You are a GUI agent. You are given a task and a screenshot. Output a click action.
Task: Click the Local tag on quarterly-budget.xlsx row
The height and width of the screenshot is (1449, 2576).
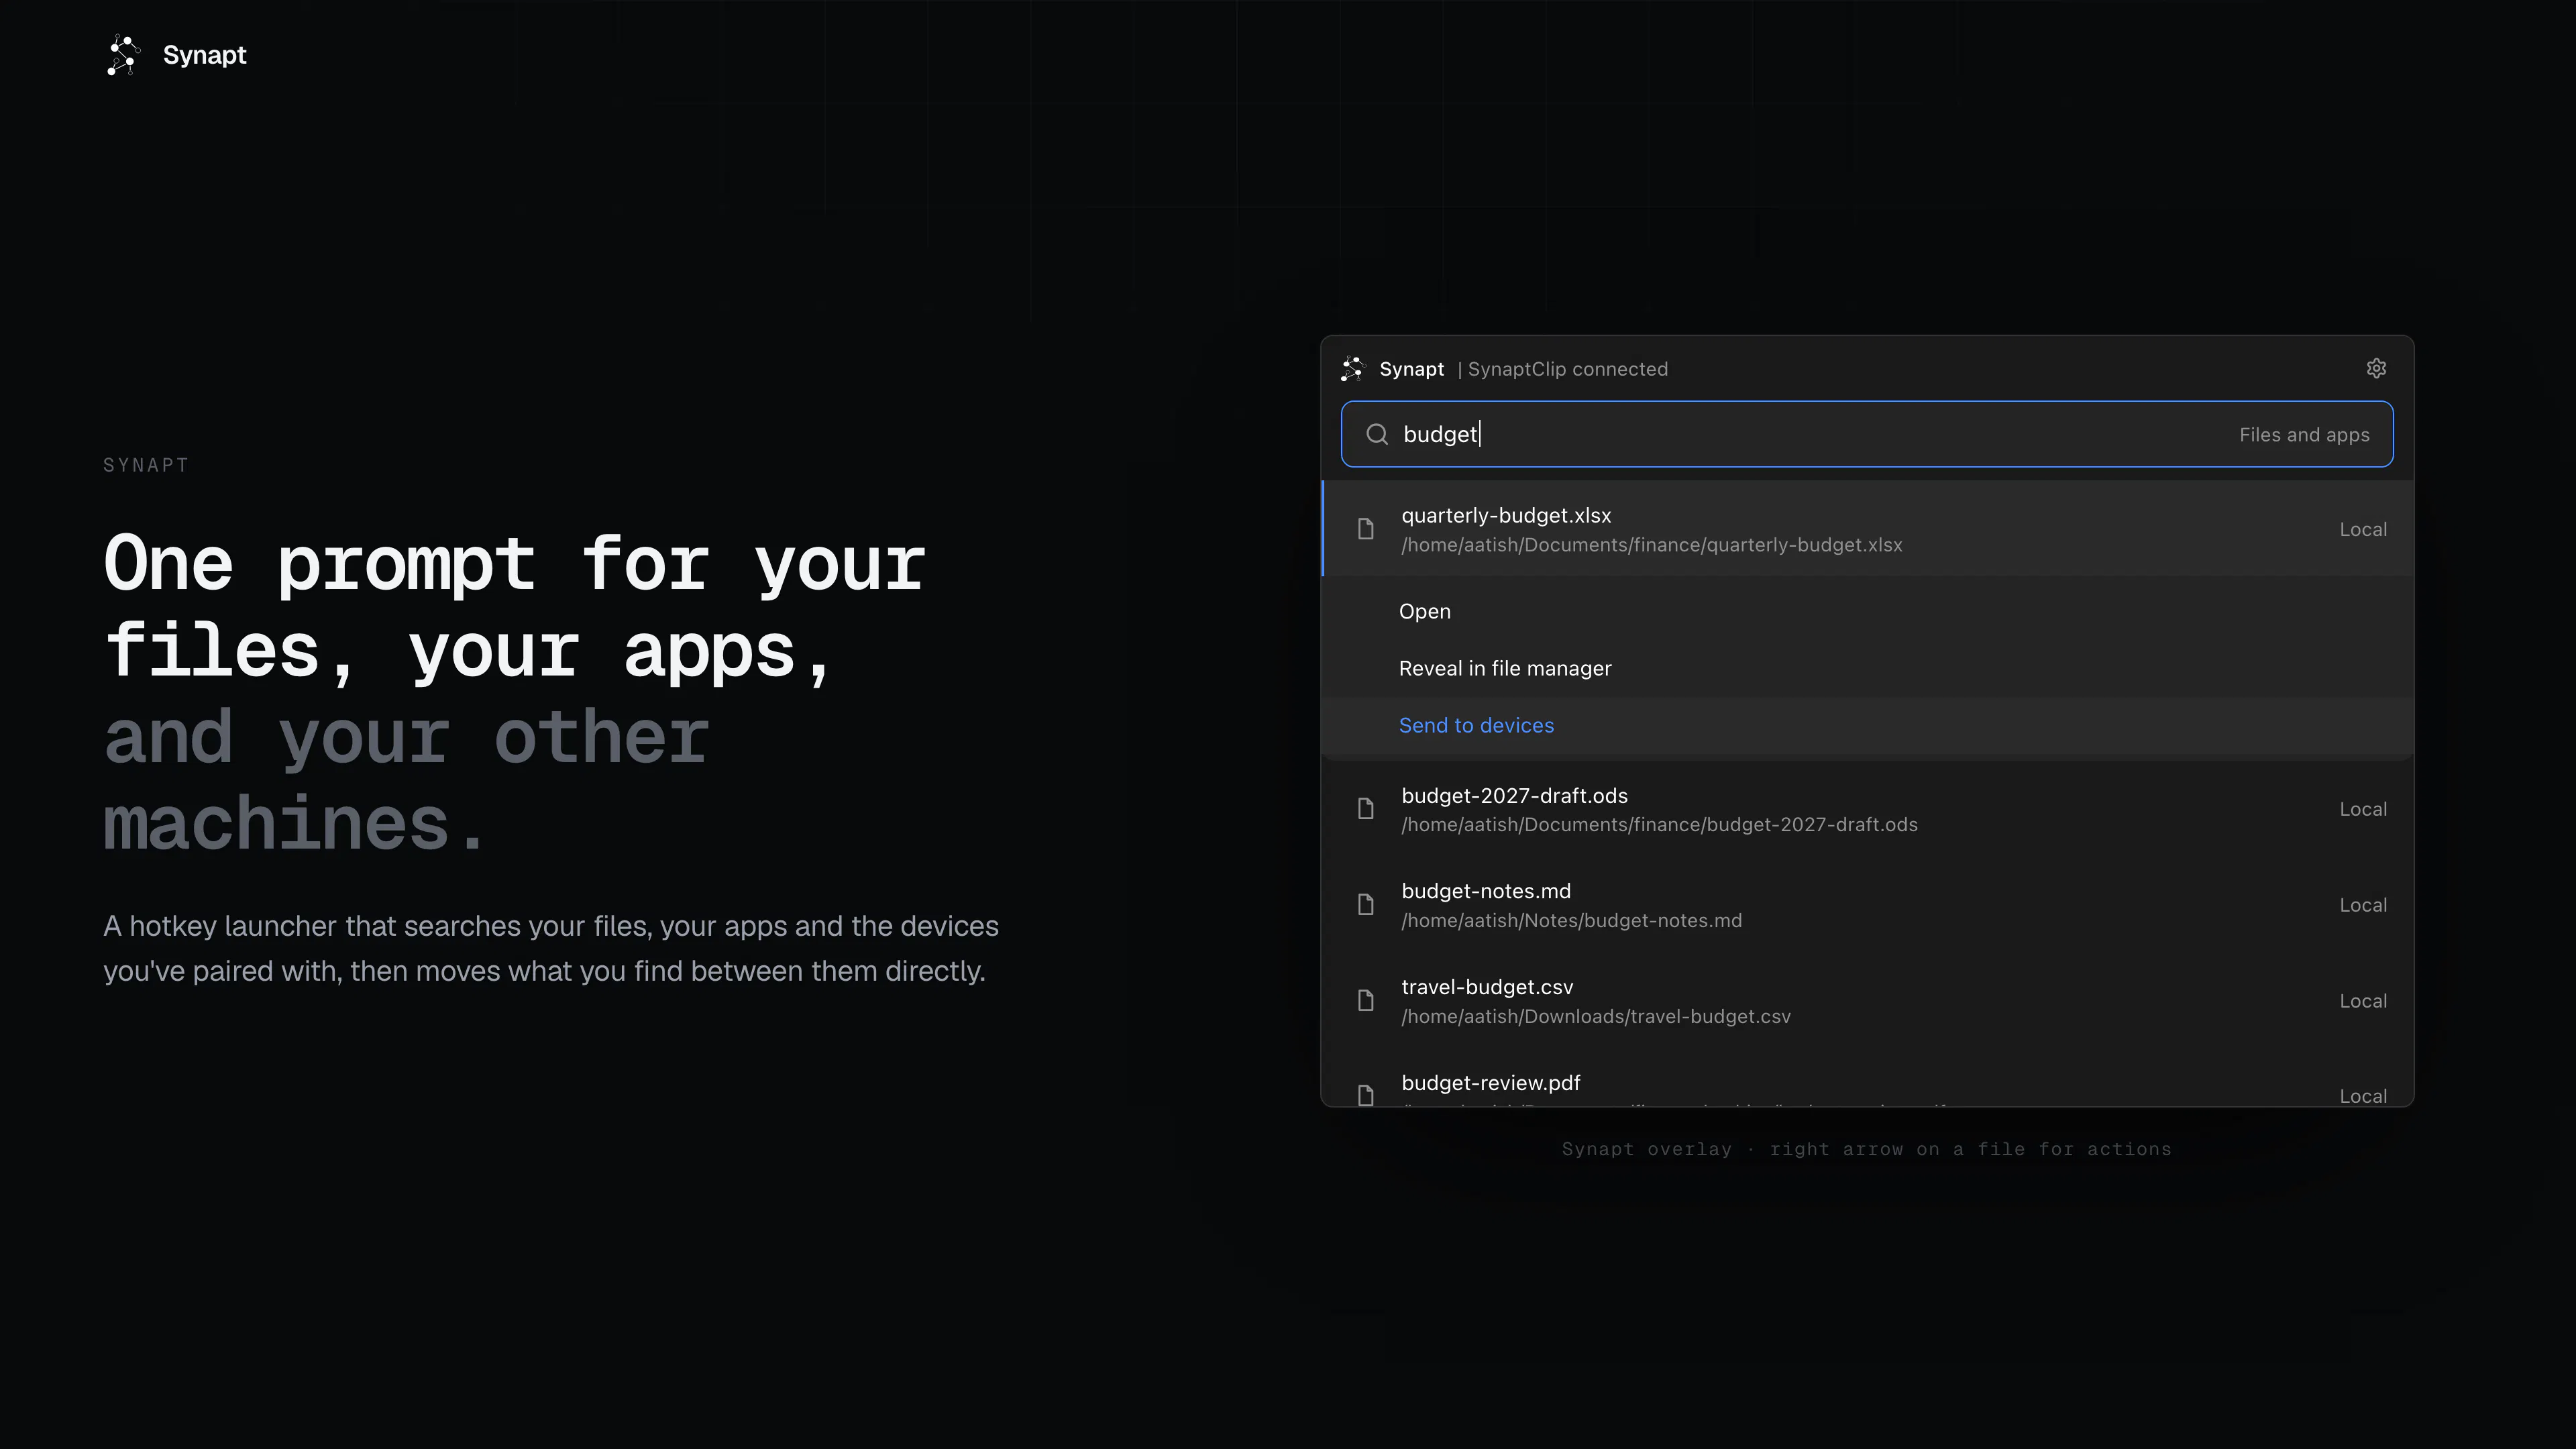click(x=2362, y=529)
